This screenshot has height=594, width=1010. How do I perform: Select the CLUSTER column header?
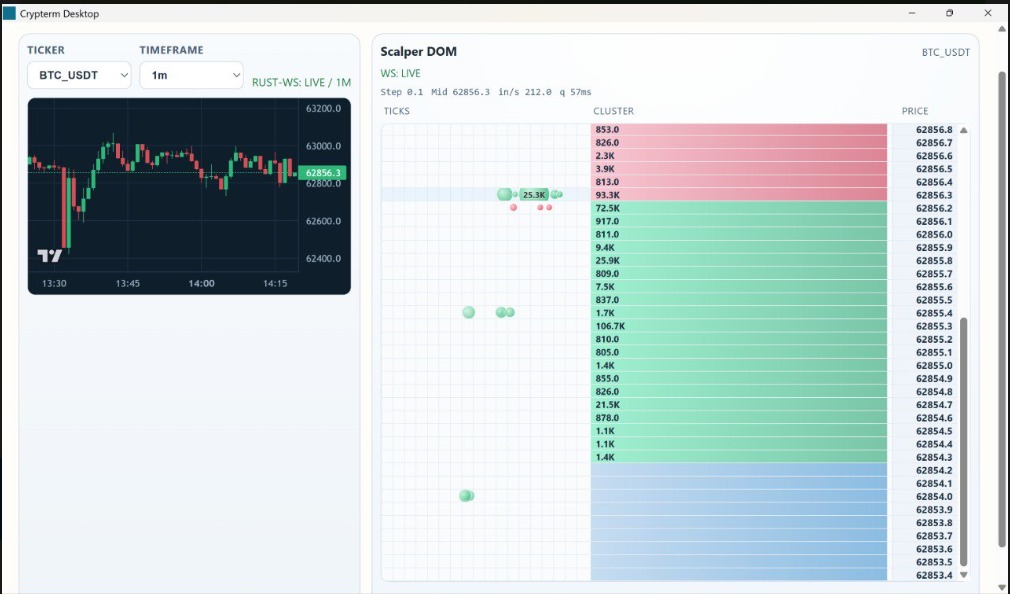click(613, 111)
